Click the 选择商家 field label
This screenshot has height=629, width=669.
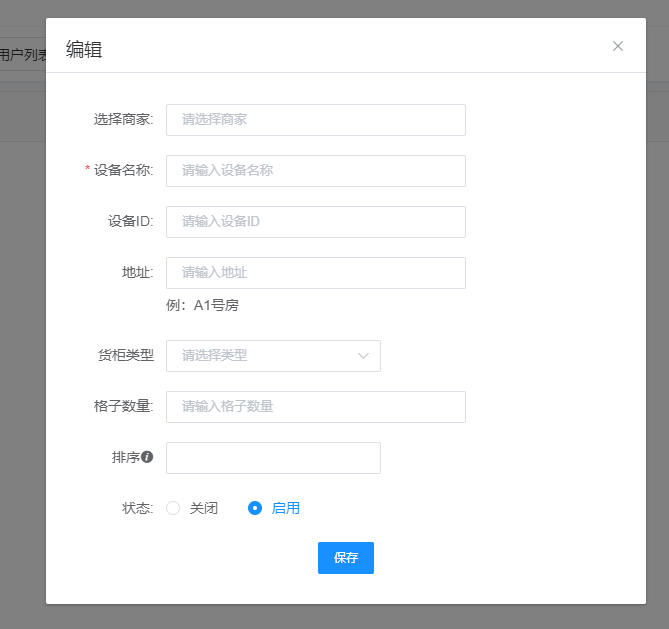pos(123,120)
